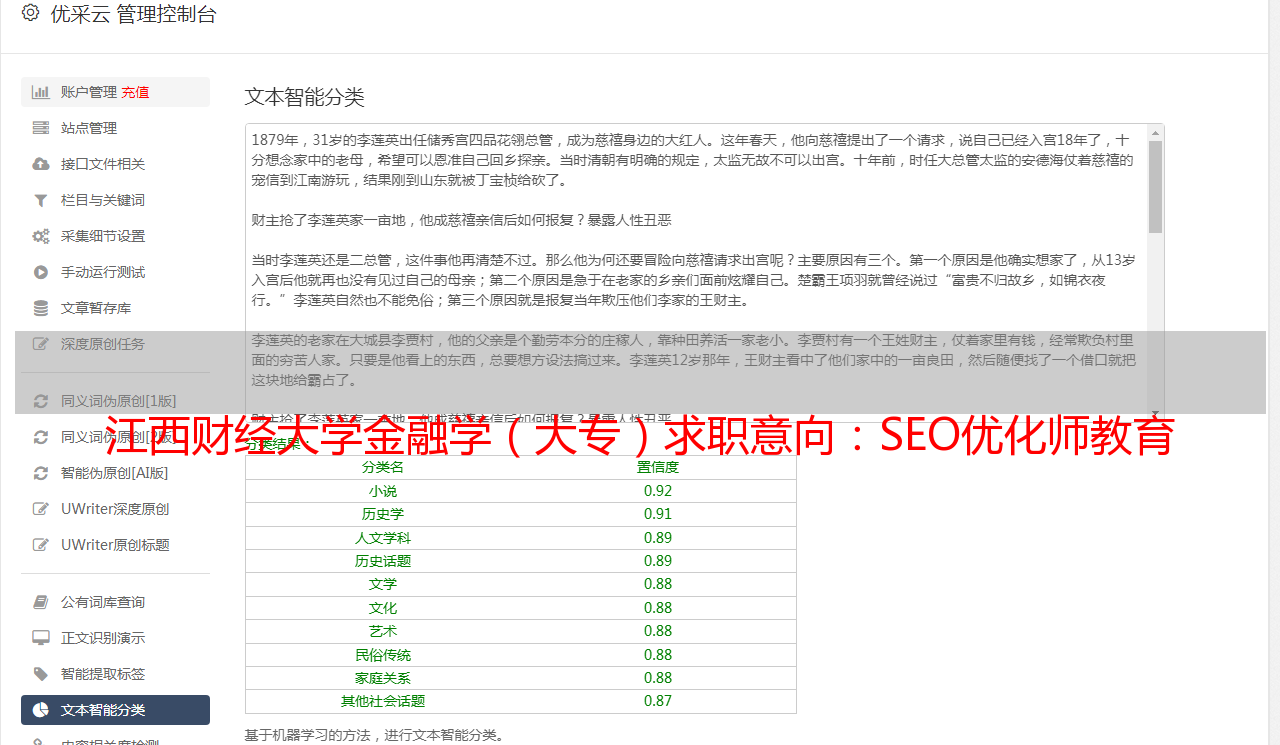
Task: Click the 家庭关系 category cell
Action: (x=383, y=678)
